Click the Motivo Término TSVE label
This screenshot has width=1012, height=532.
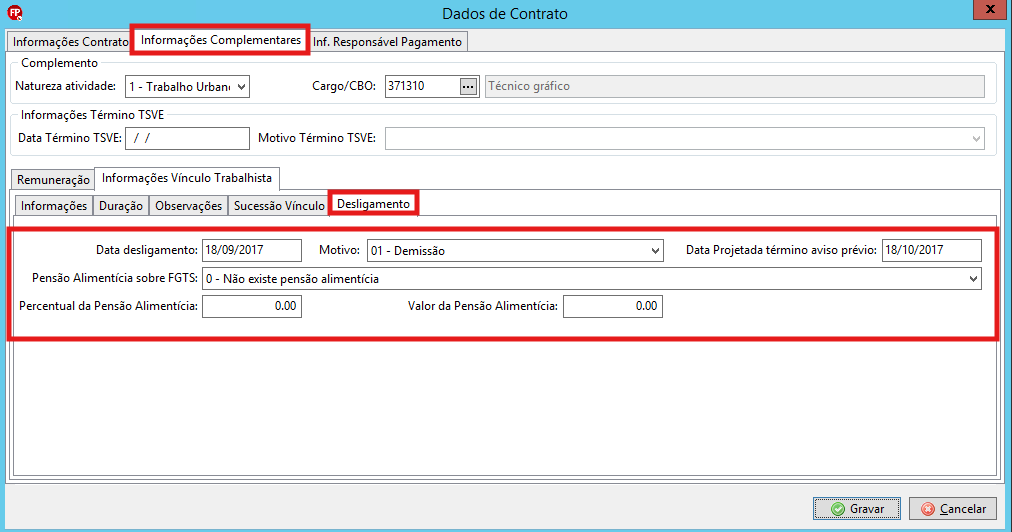[x=317, y=138]
